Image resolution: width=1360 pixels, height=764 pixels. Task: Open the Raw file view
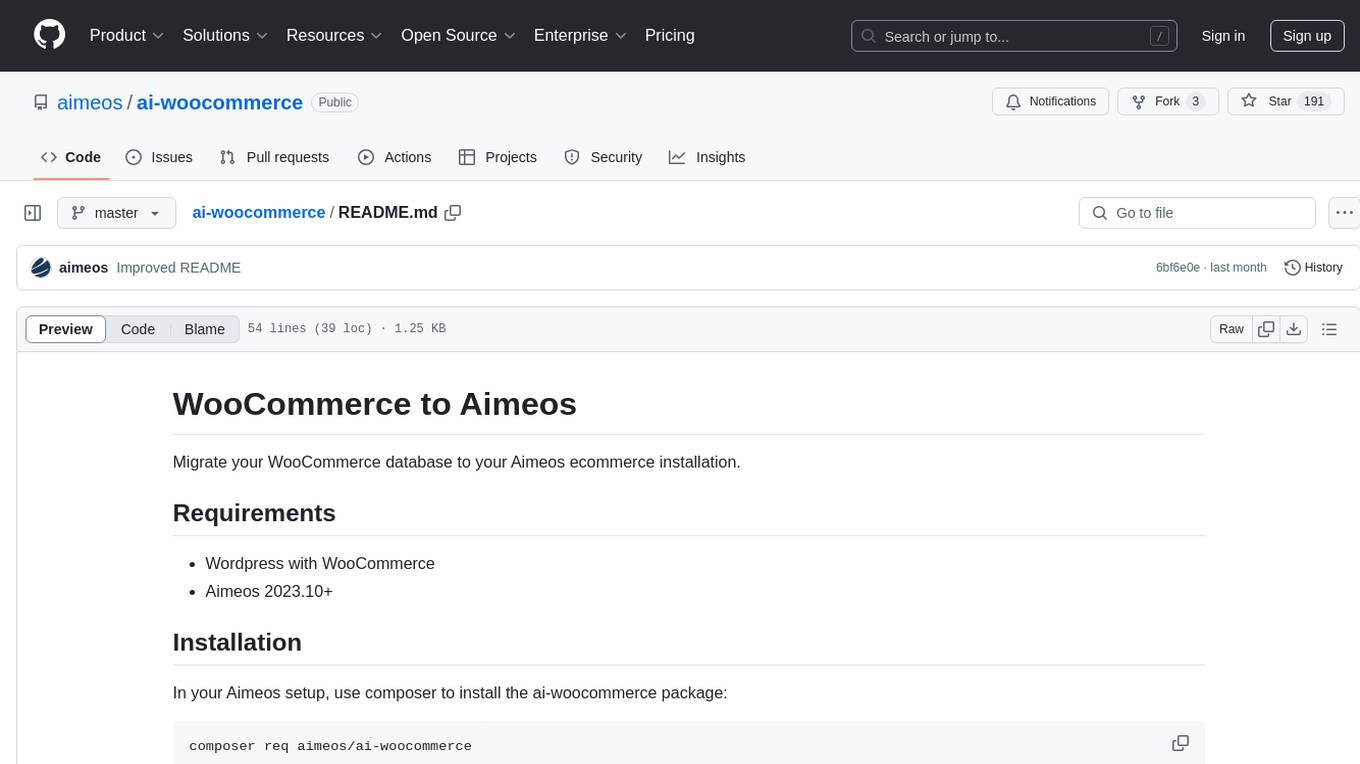point(1231,329)
